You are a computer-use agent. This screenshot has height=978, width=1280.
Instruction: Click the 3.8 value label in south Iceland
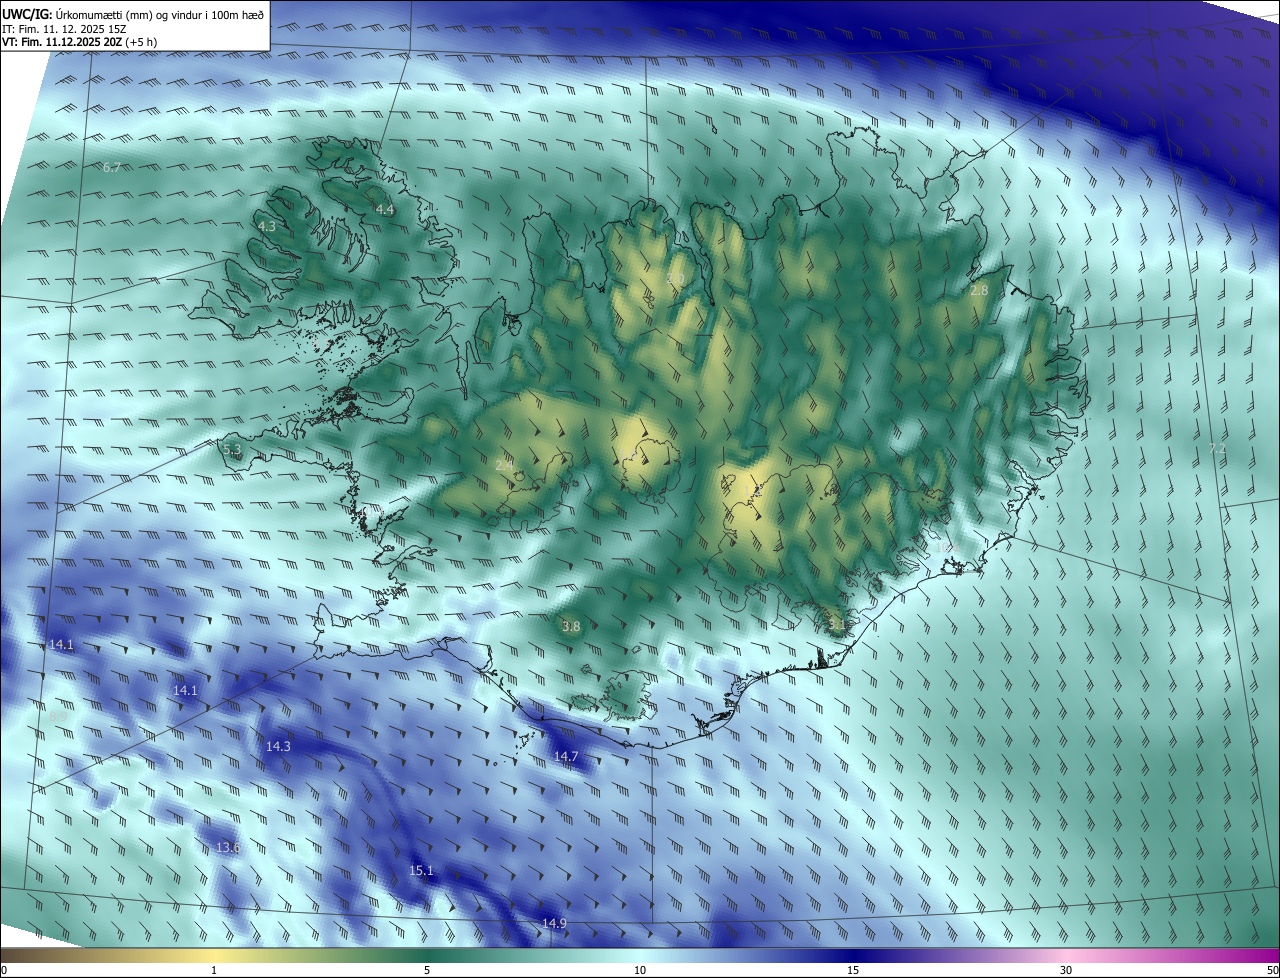(571, 627)
